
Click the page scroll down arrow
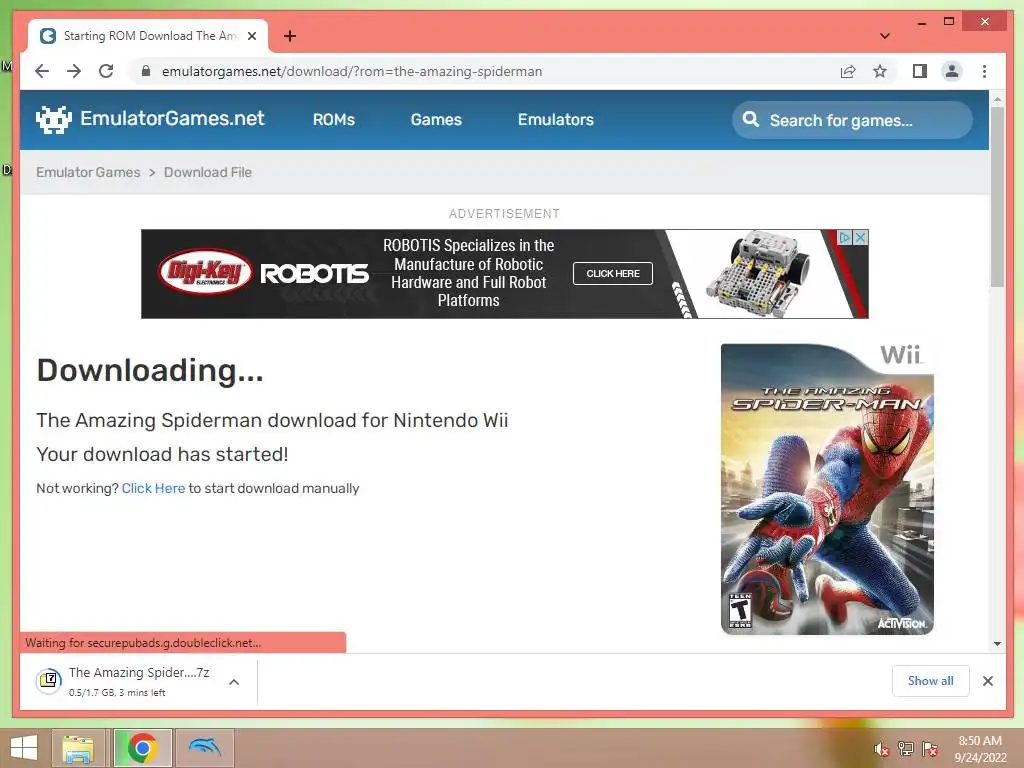point(997,644)
